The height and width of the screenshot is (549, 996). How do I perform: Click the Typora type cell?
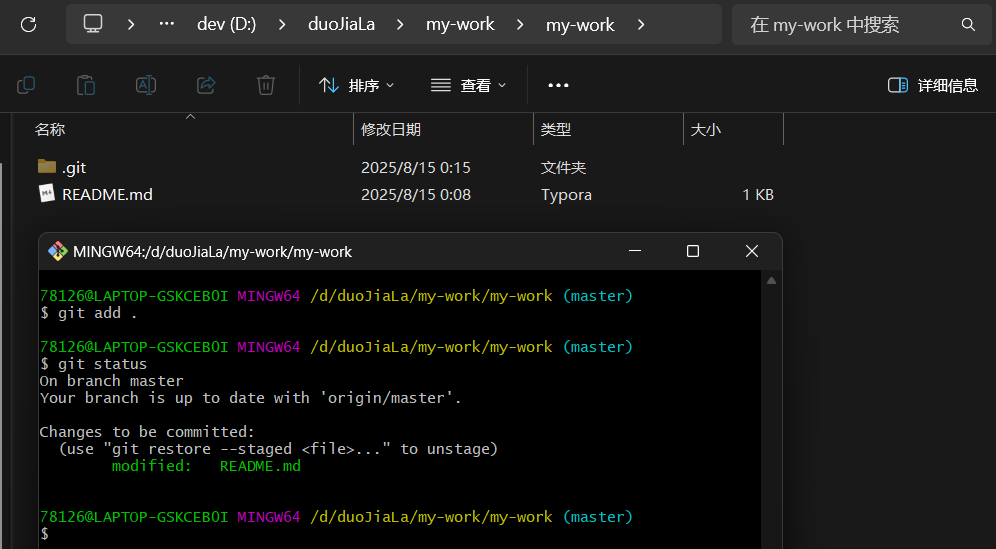pyautogui.click(x=566, y=195)
